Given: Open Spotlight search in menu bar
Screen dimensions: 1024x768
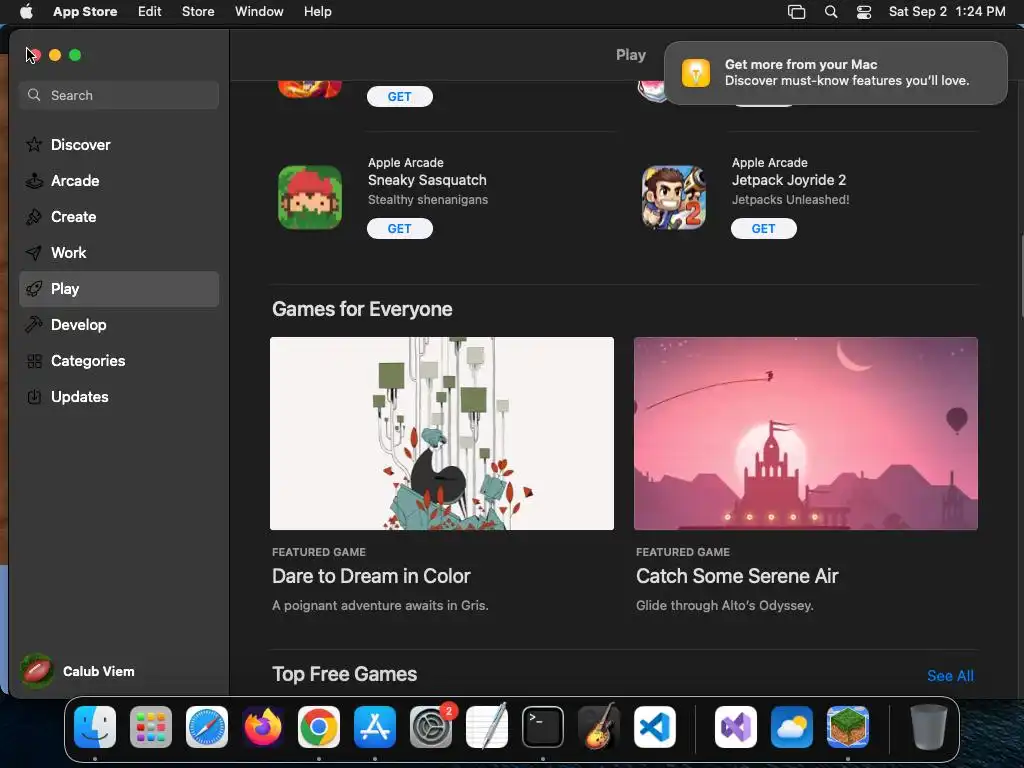Looking at the screenshot, I should [831, 12].
